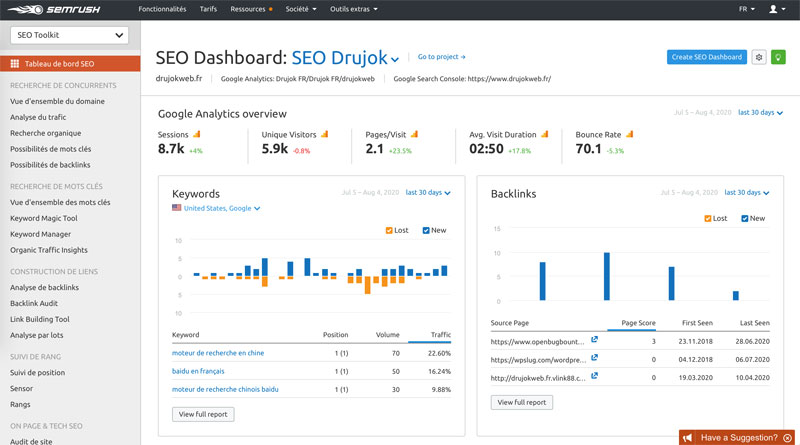
Task: Open the user account icon menu
Action: [778, 9]
